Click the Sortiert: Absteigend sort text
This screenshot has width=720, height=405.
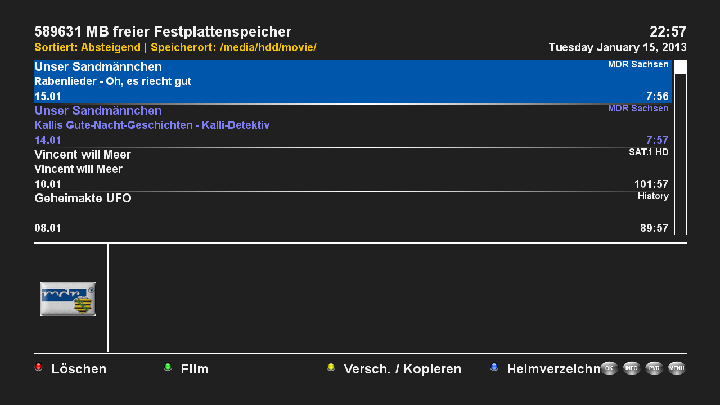87,47
